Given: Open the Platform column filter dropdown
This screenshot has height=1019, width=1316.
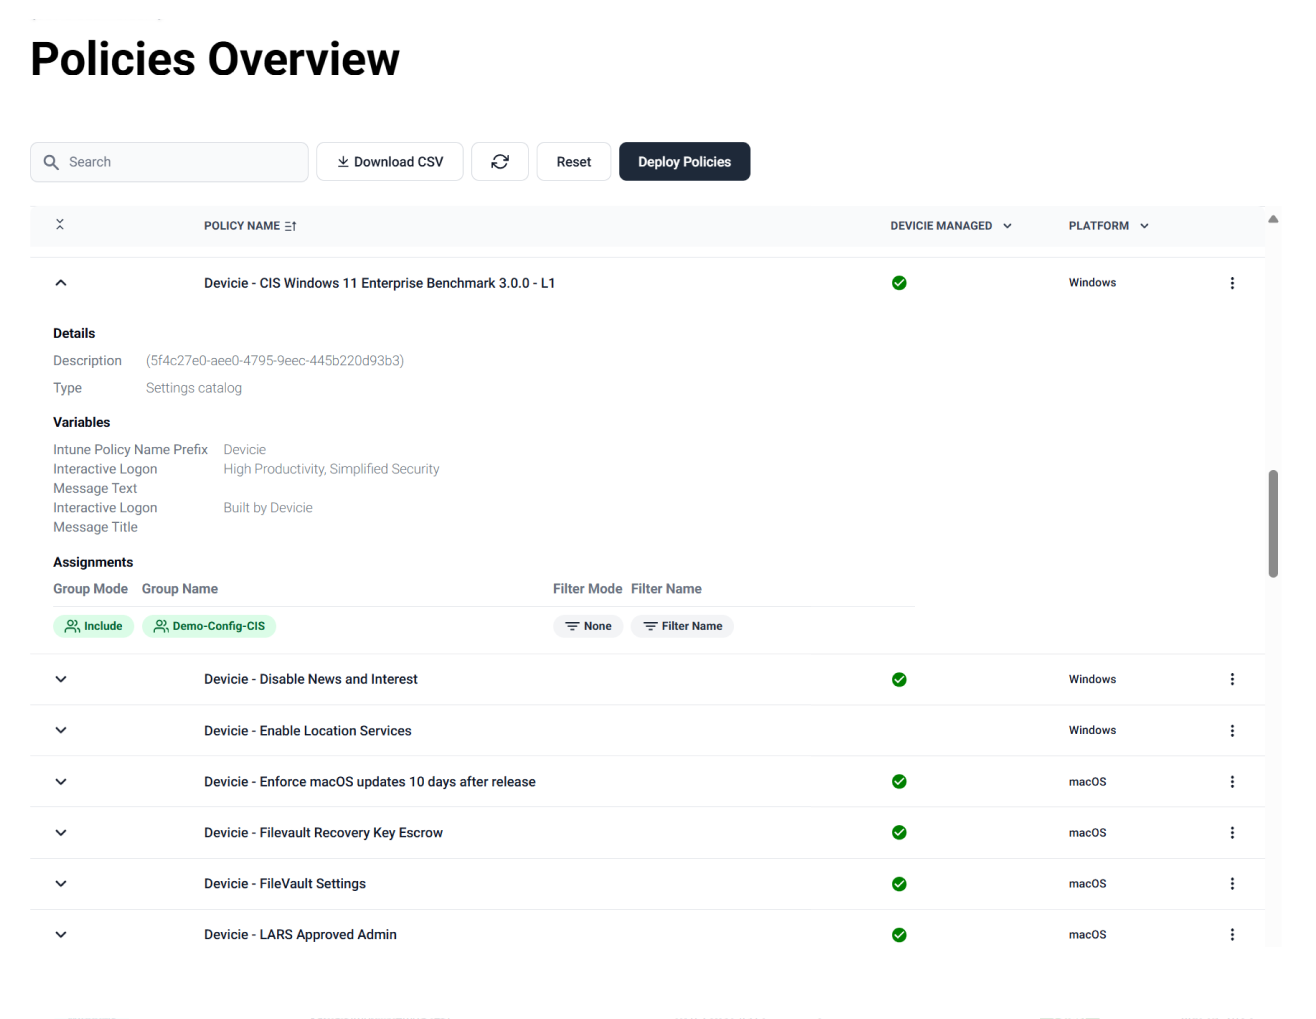Looking at the screenshot, I should pyautogui.click(x=1144, y=226).
